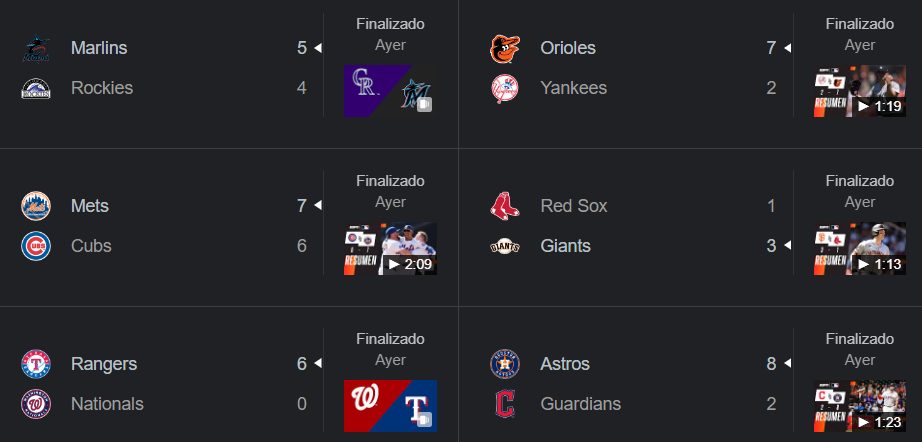Click the Guardians team logo

pyautogui.click(x=505, y=404)
